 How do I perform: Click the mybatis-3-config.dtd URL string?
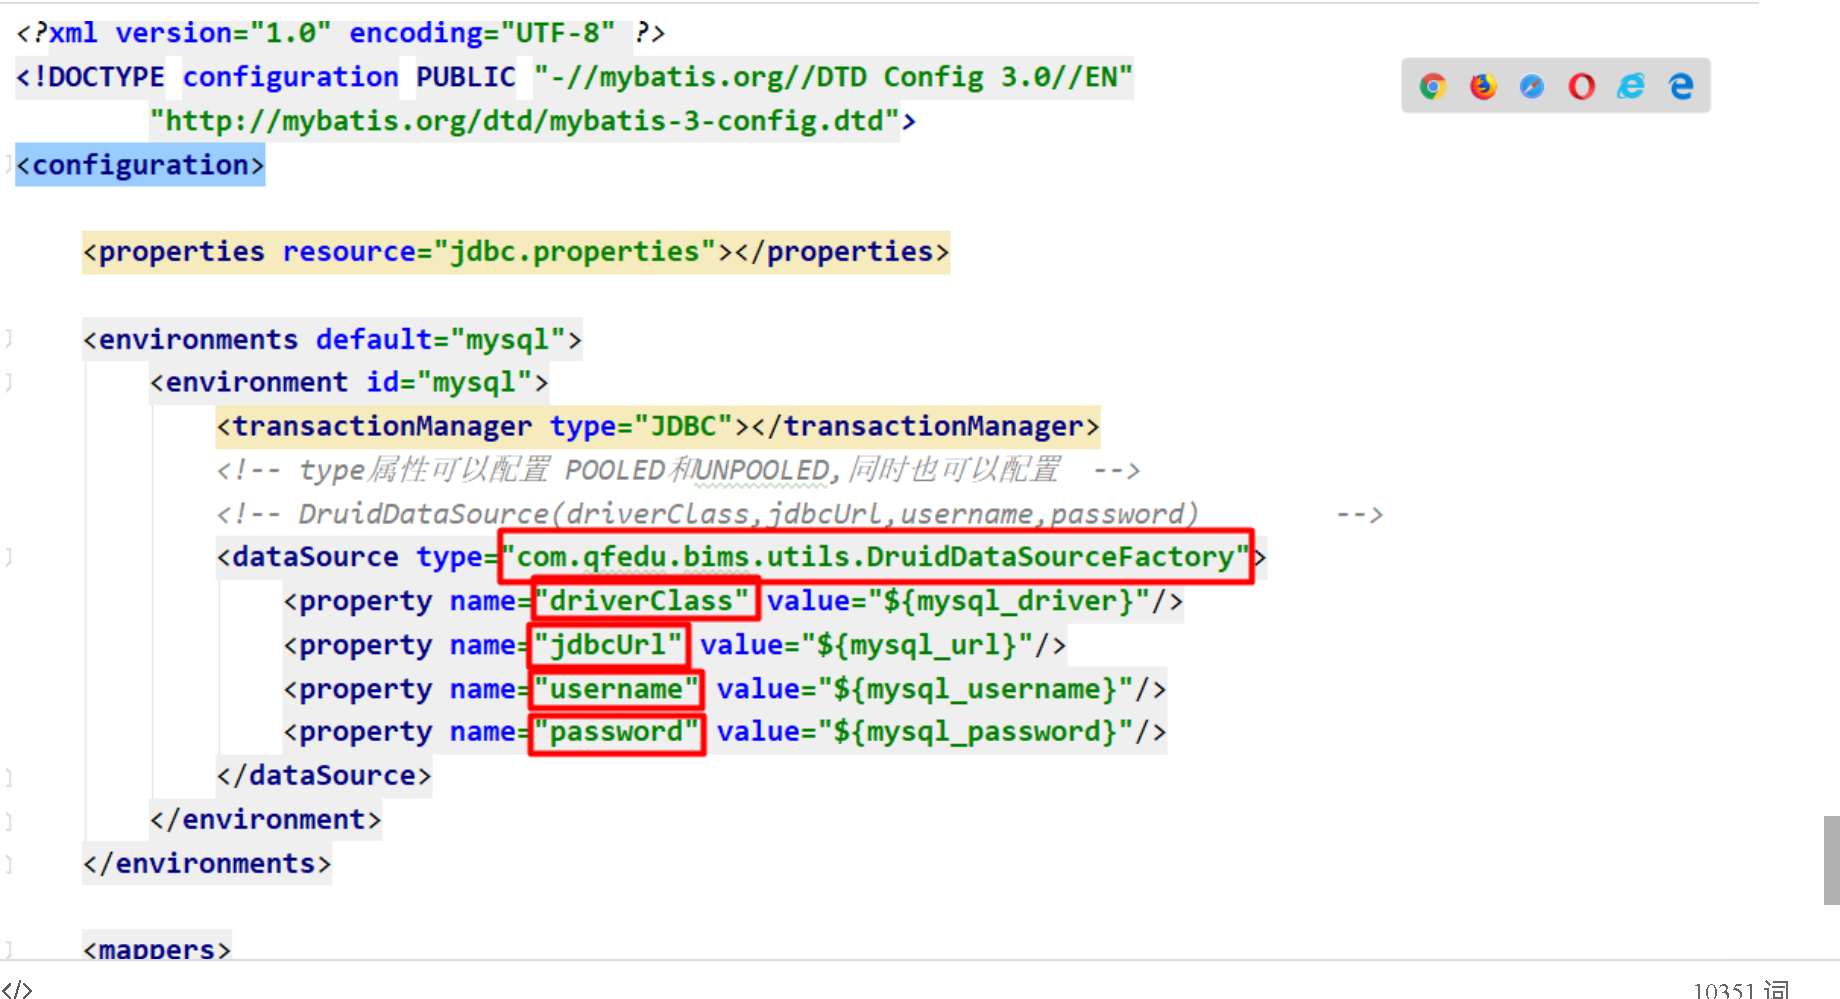click(x=524, y=121)
